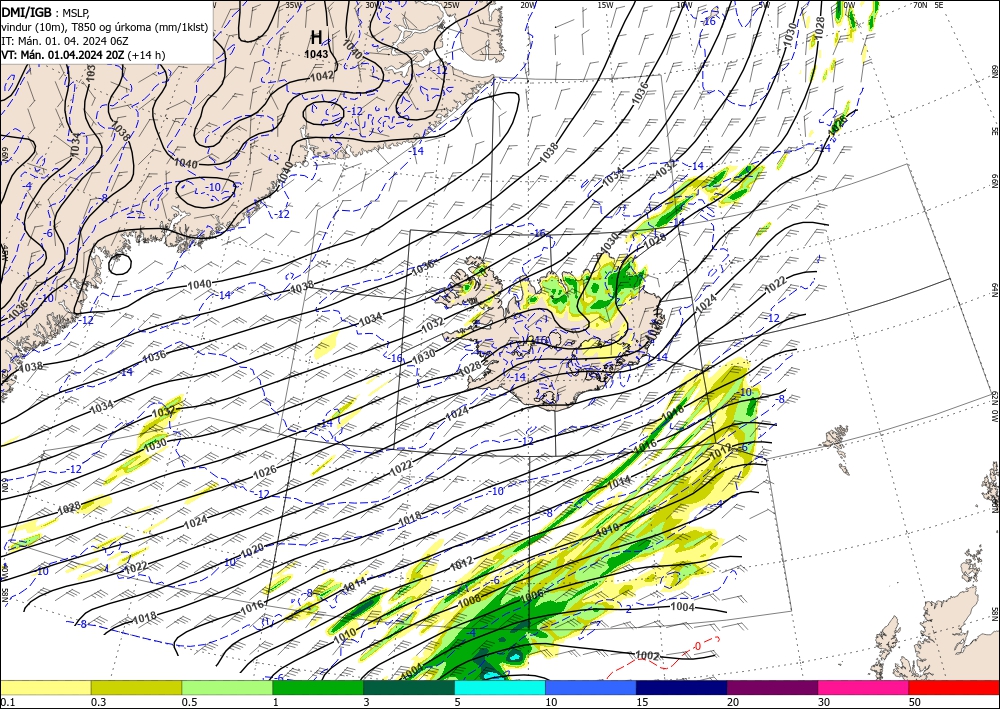Click the '15W' longitude label

coord(605,4)
